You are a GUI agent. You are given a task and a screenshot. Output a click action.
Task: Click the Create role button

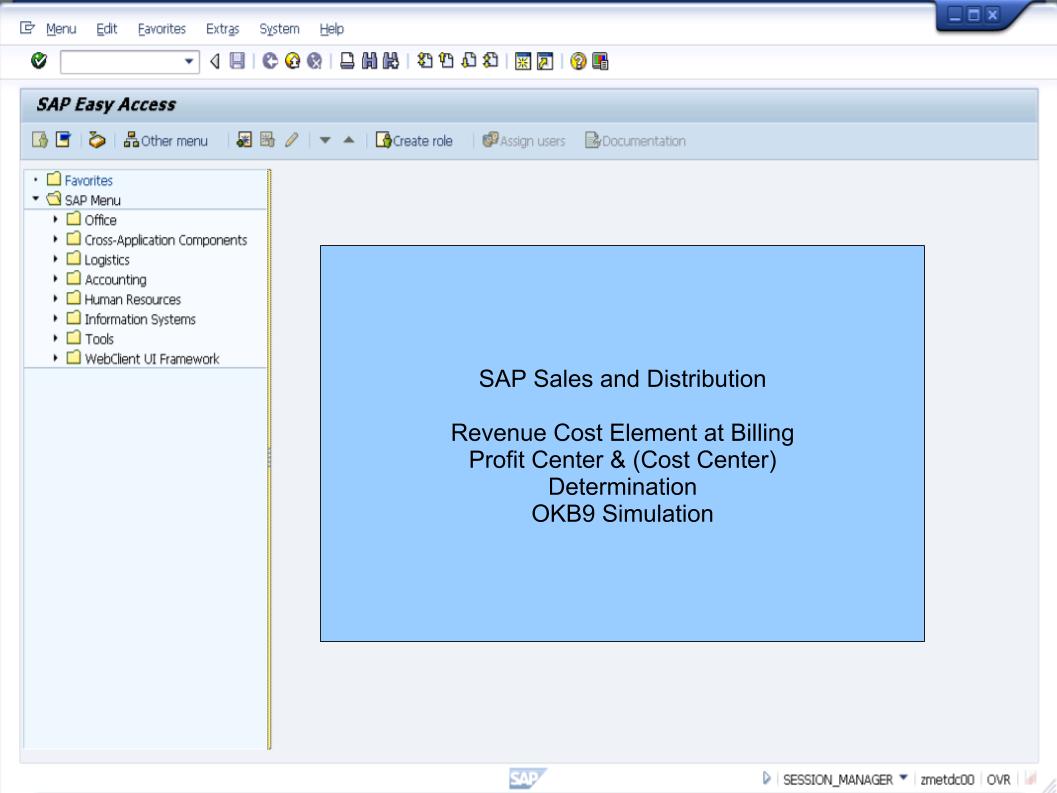pyautogui.click(x=415, y=141)
